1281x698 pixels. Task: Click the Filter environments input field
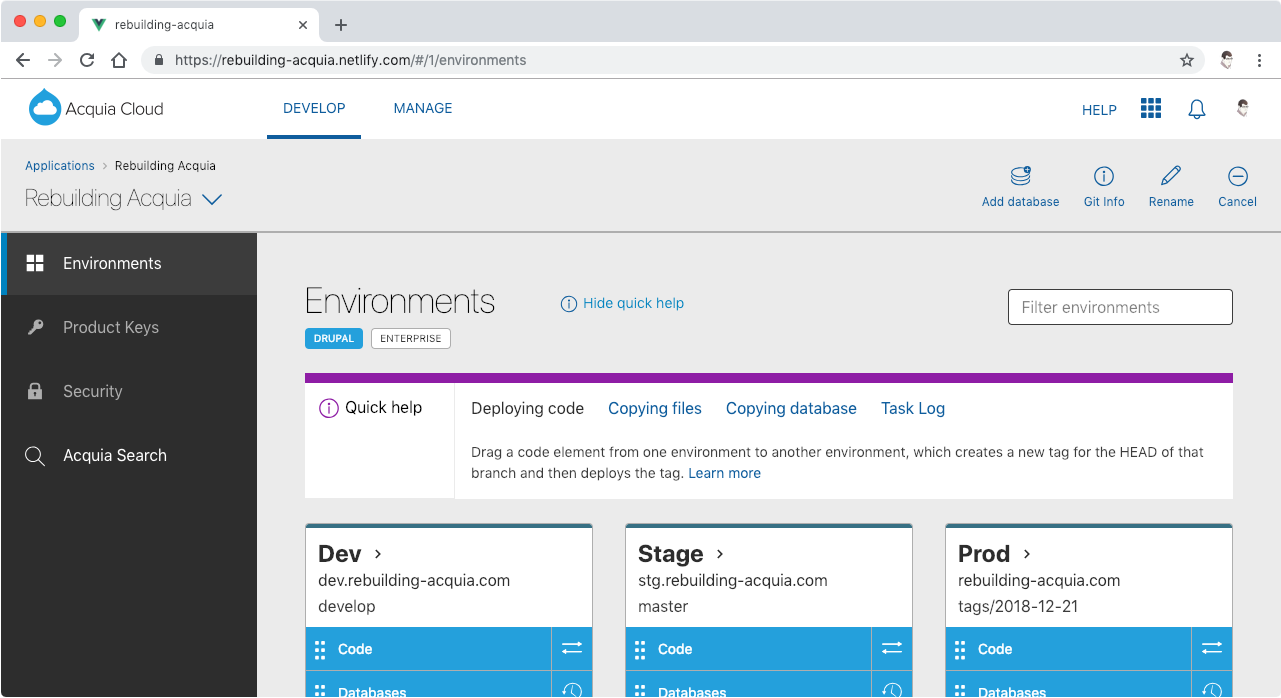1120,307
